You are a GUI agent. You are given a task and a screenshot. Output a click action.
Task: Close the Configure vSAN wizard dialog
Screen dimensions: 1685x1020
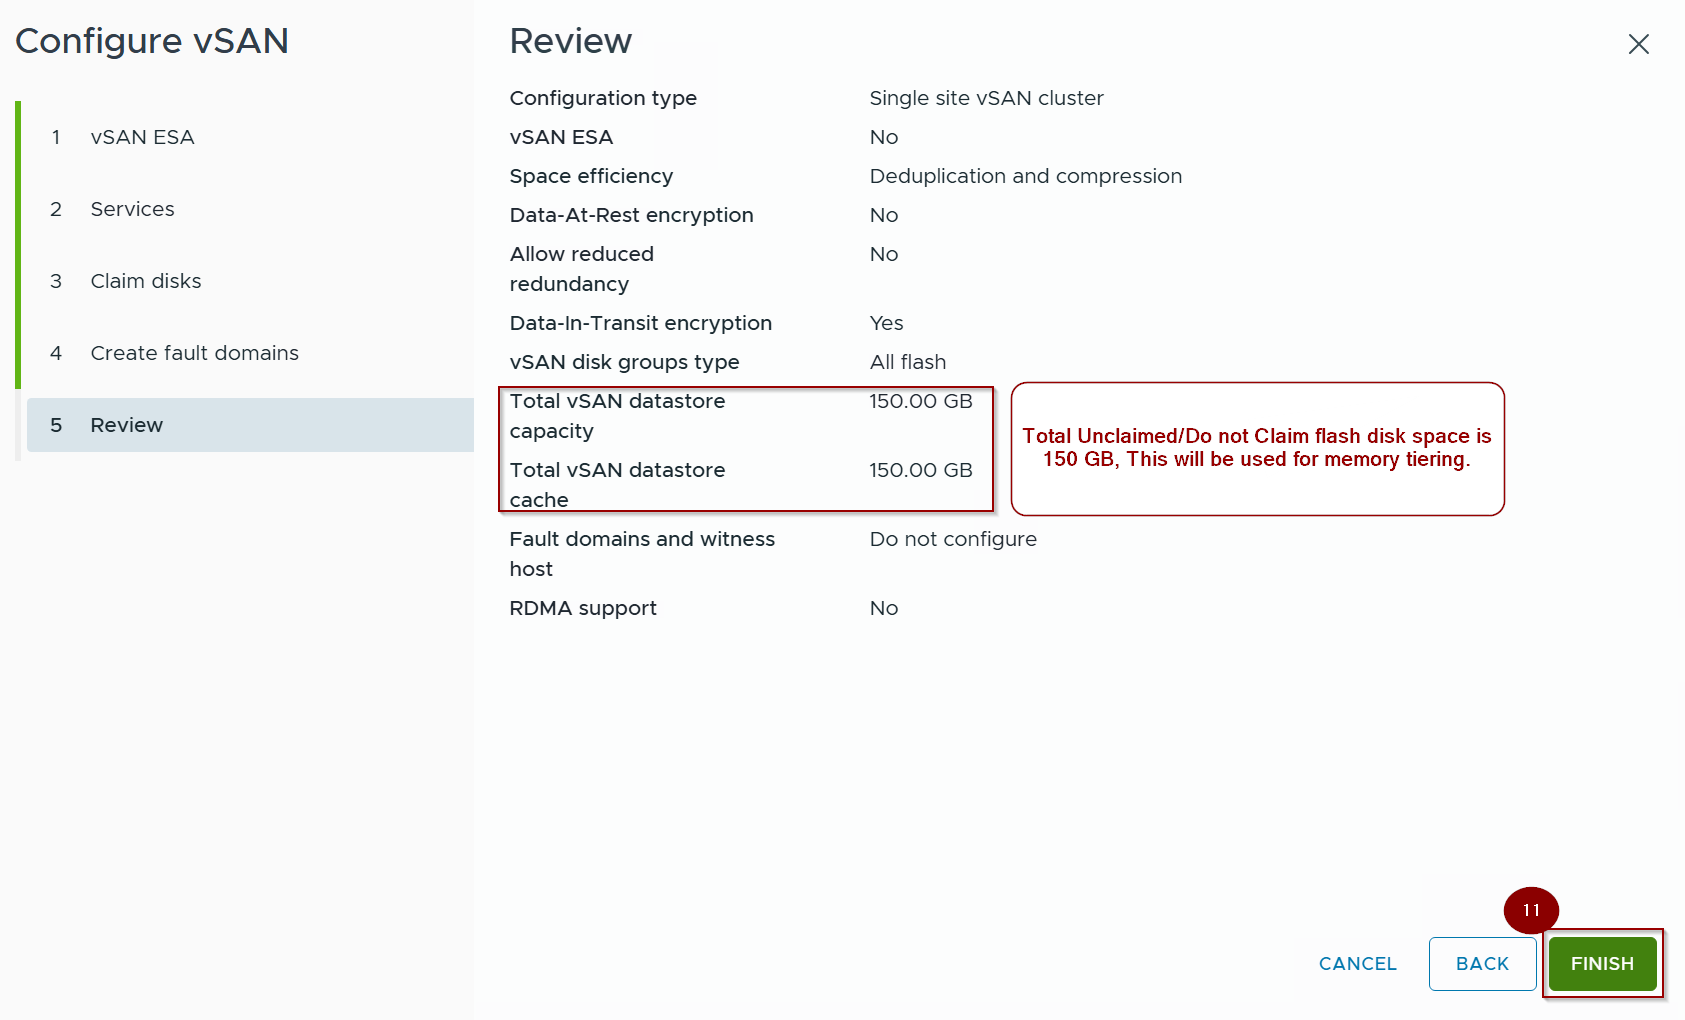click(x=1638, y=44)
